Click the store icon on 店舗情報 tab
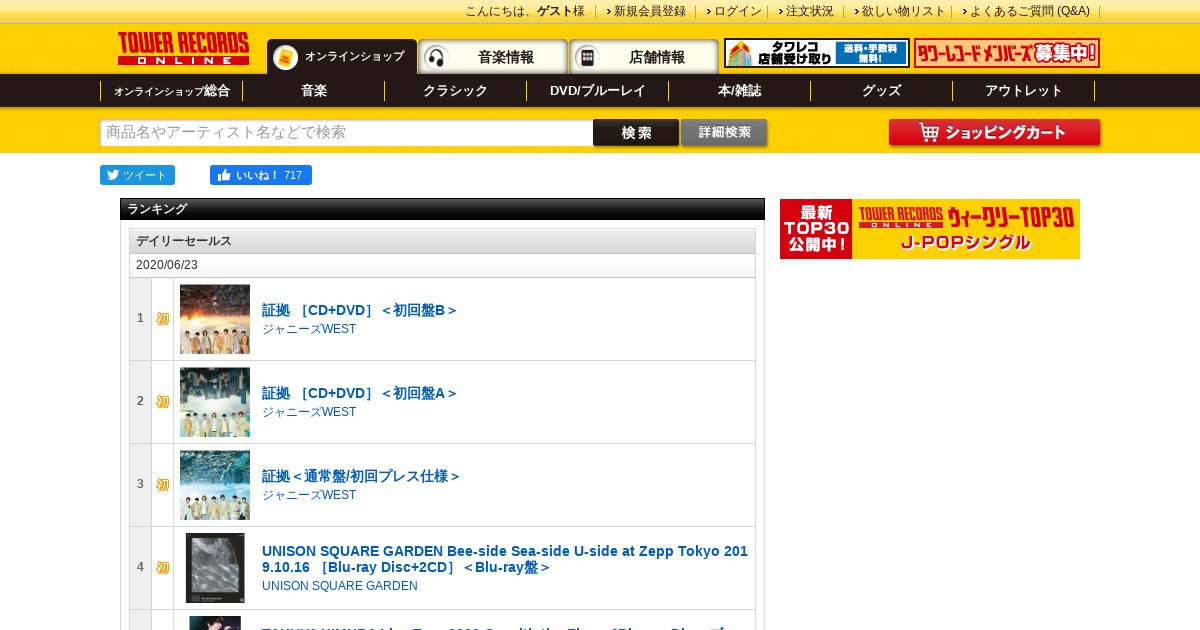The width and height of the screenshot is (1200, 630). pos(587,57)
